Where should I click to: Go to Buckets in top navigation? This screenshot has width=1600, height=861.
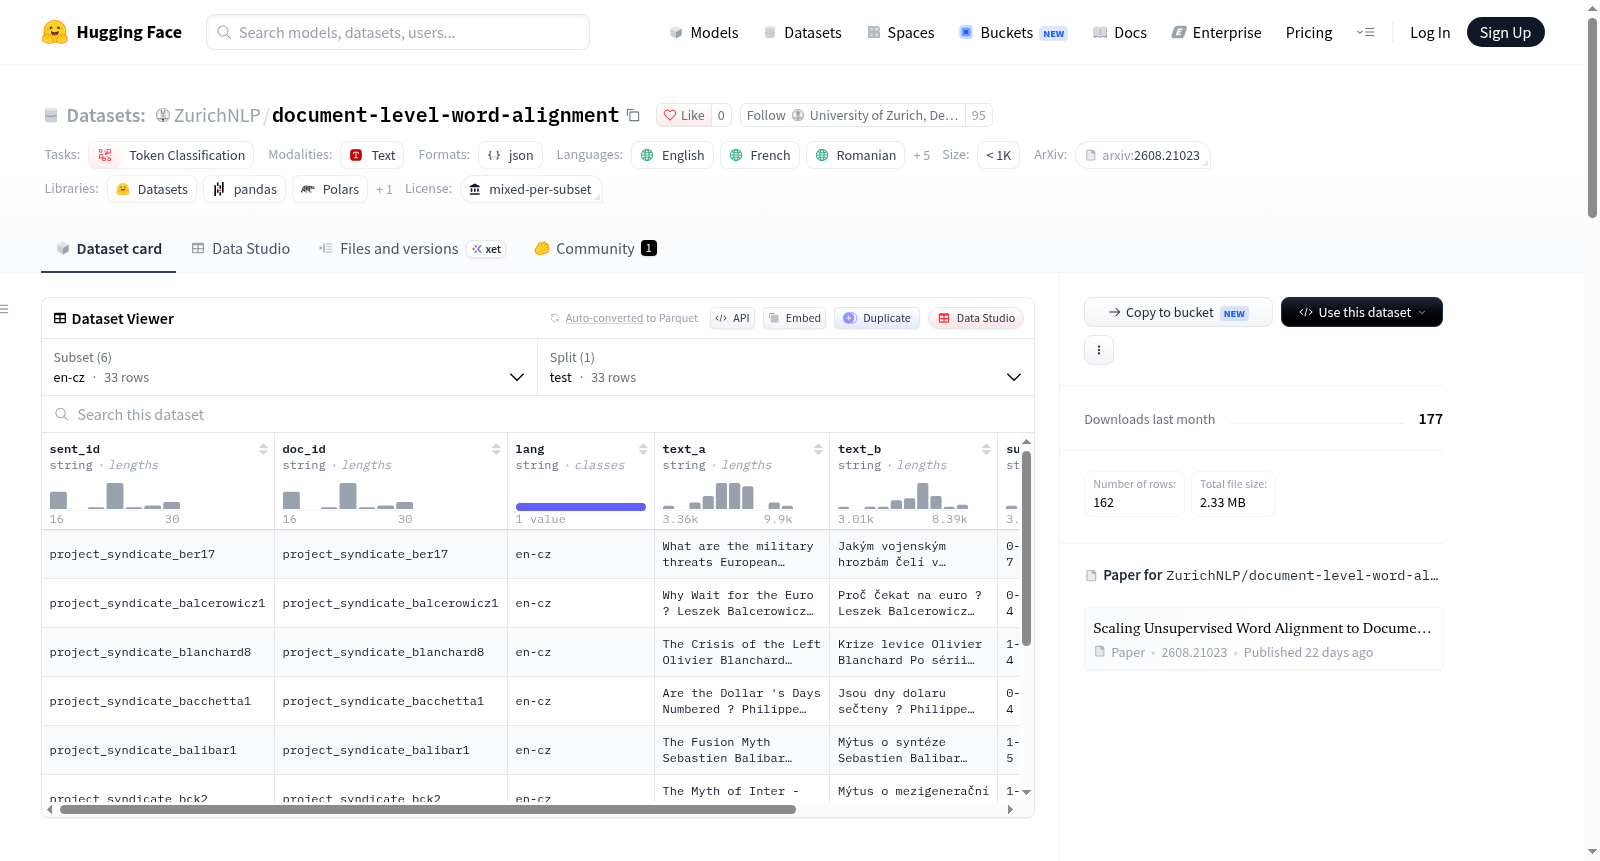1013,32
